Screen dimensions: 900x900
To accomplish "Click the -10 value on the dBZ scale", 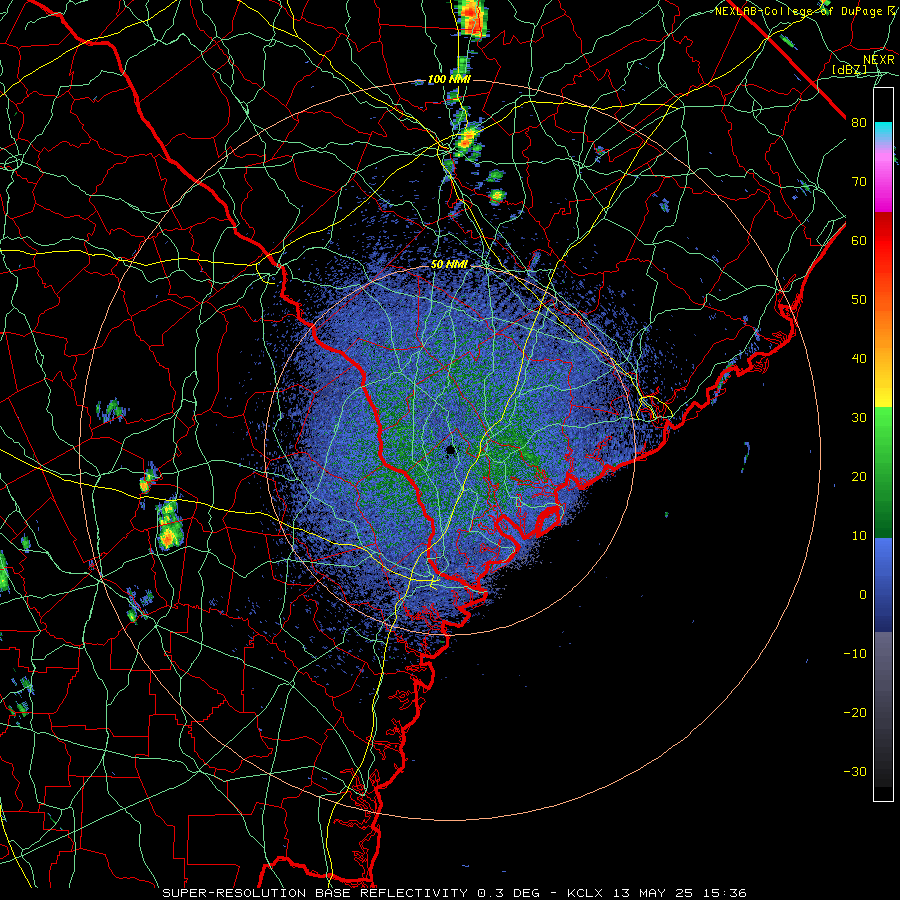I will point(855,653).
